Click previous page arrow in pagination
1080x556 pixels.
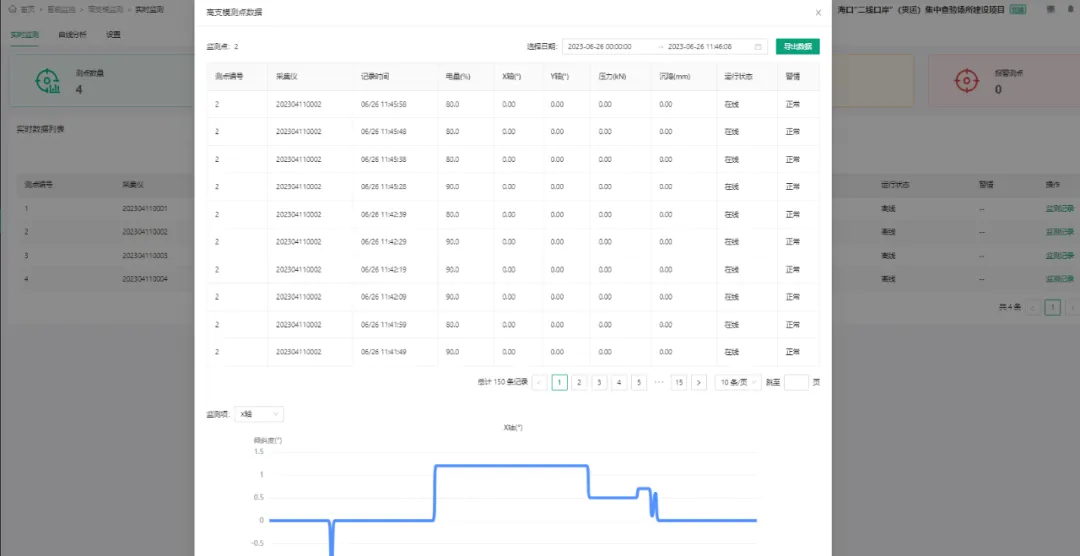[540, 382]
